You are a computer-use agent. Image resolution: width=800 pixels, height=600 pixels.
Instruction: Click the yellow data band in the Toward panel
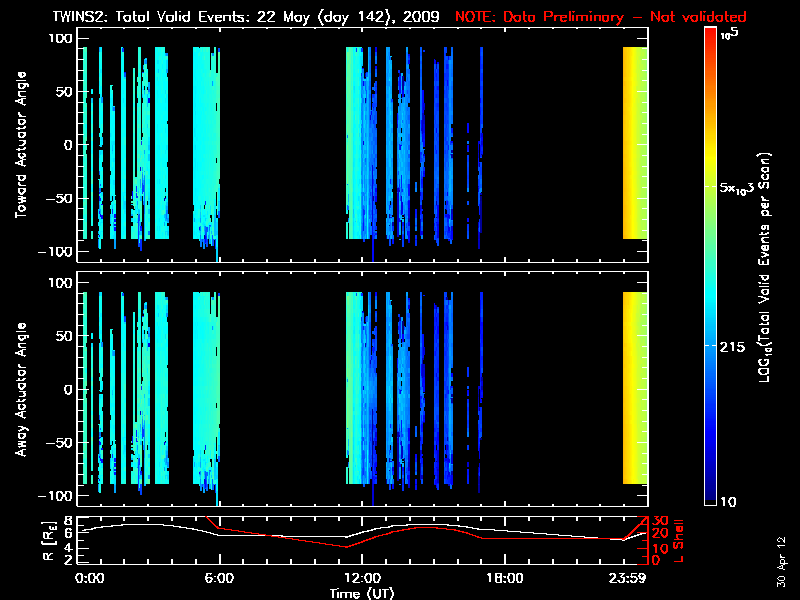(x=635, y=143)
